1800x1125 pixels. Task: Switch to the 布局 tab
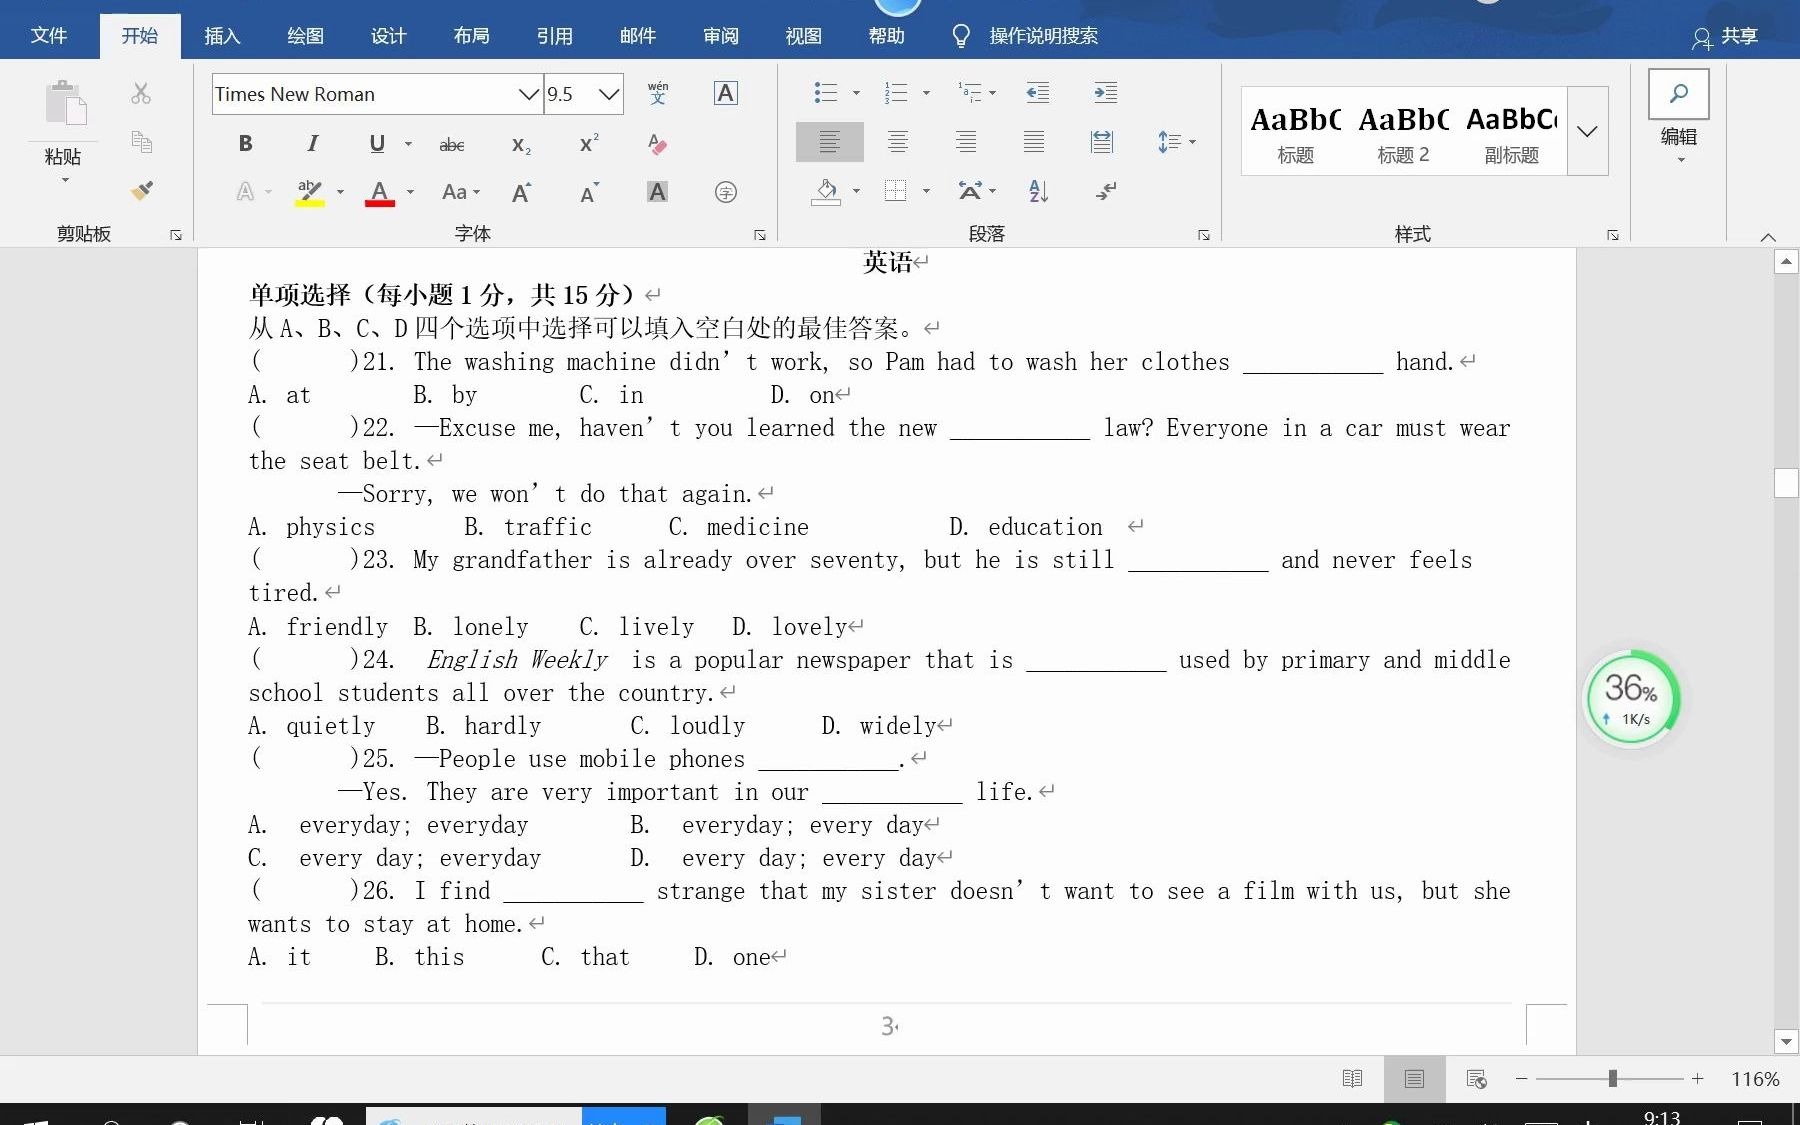[471, 36]
